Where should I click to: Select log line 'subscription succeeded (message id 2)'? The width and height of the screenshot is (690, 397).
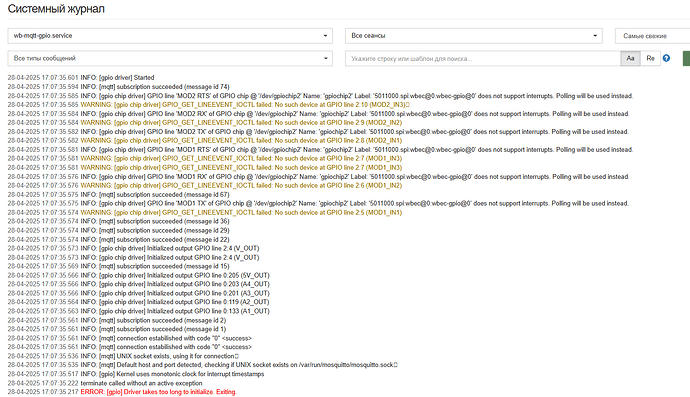coord(117,320)
